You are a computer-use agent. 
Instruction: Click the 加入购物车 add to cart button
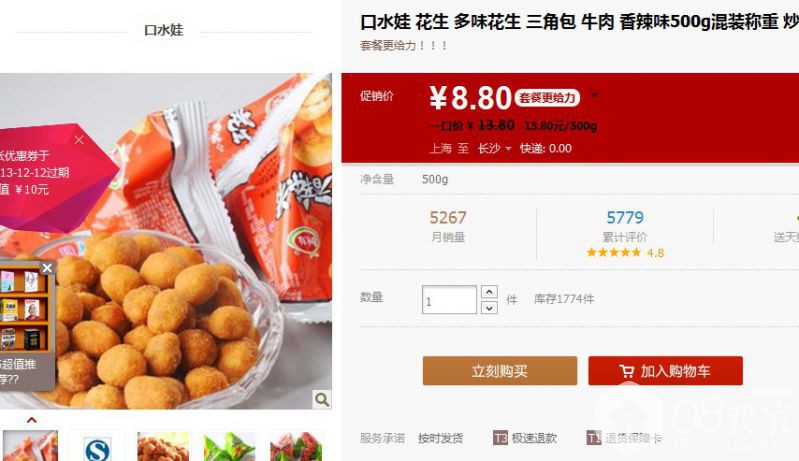(x=665, y=371)
